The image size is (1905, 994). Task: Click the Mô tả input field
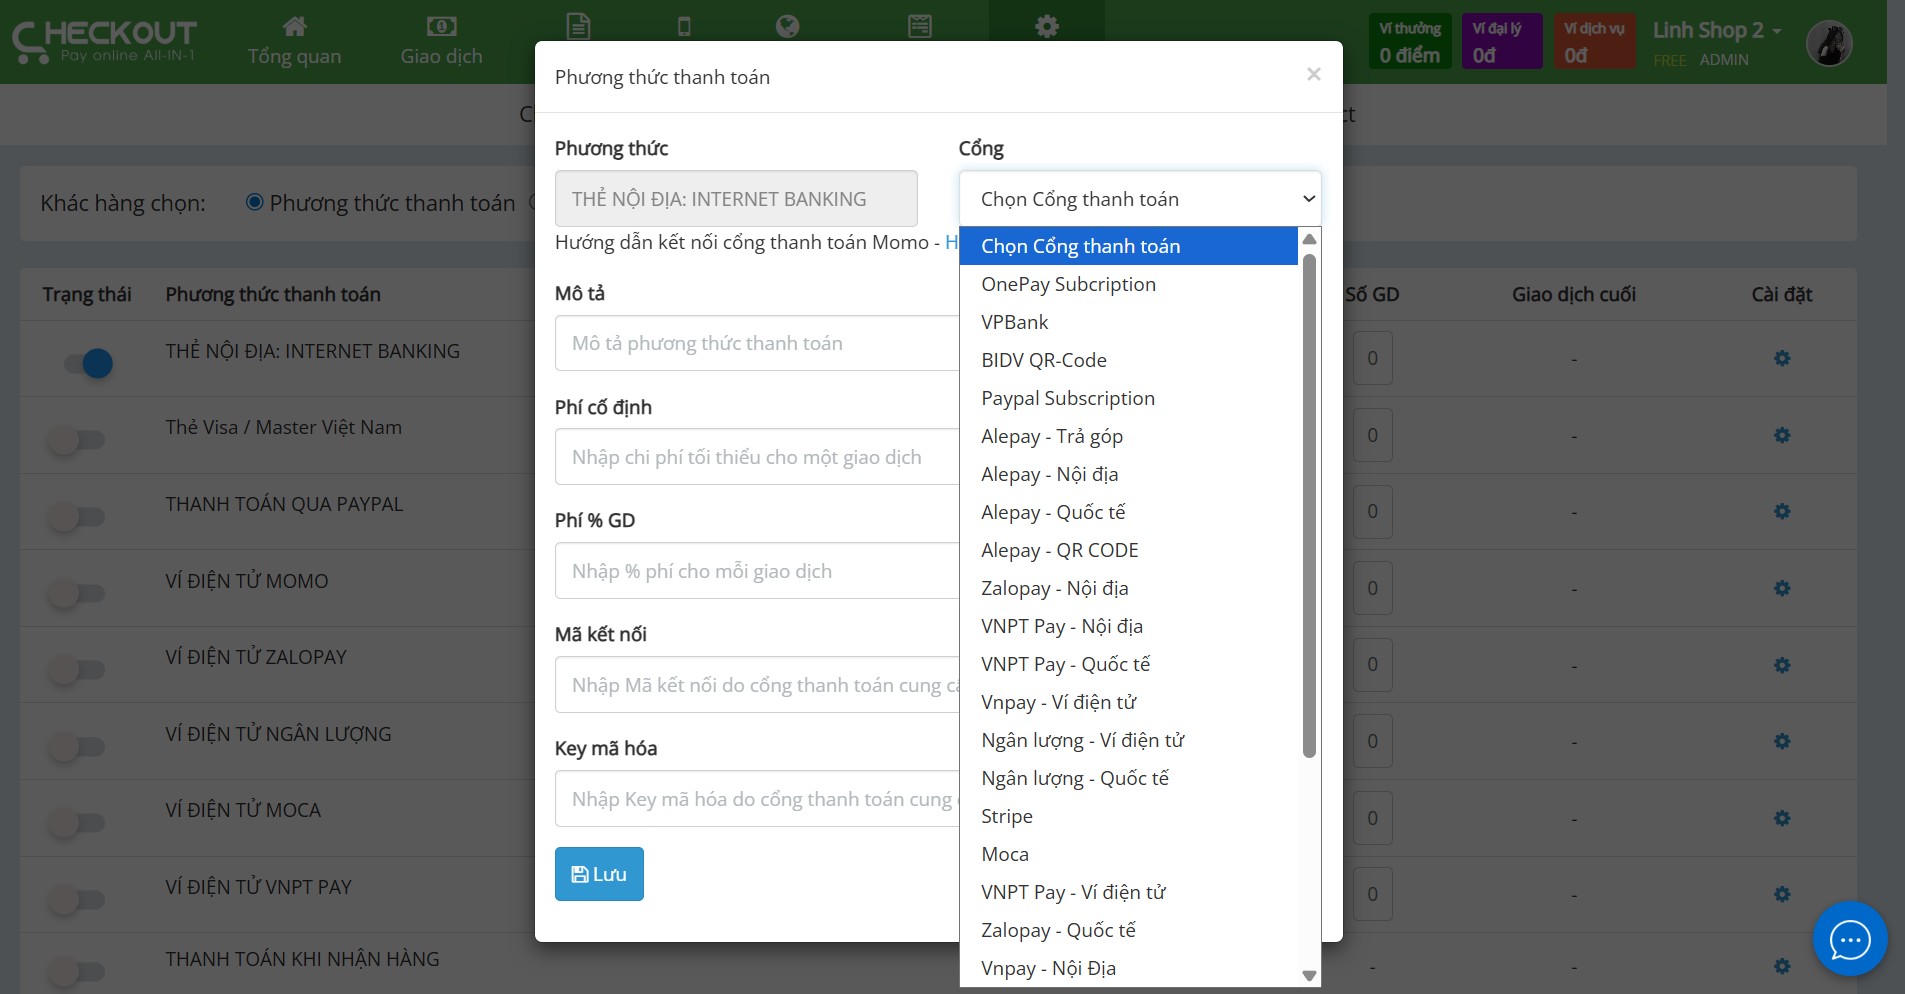pos(757,343)
